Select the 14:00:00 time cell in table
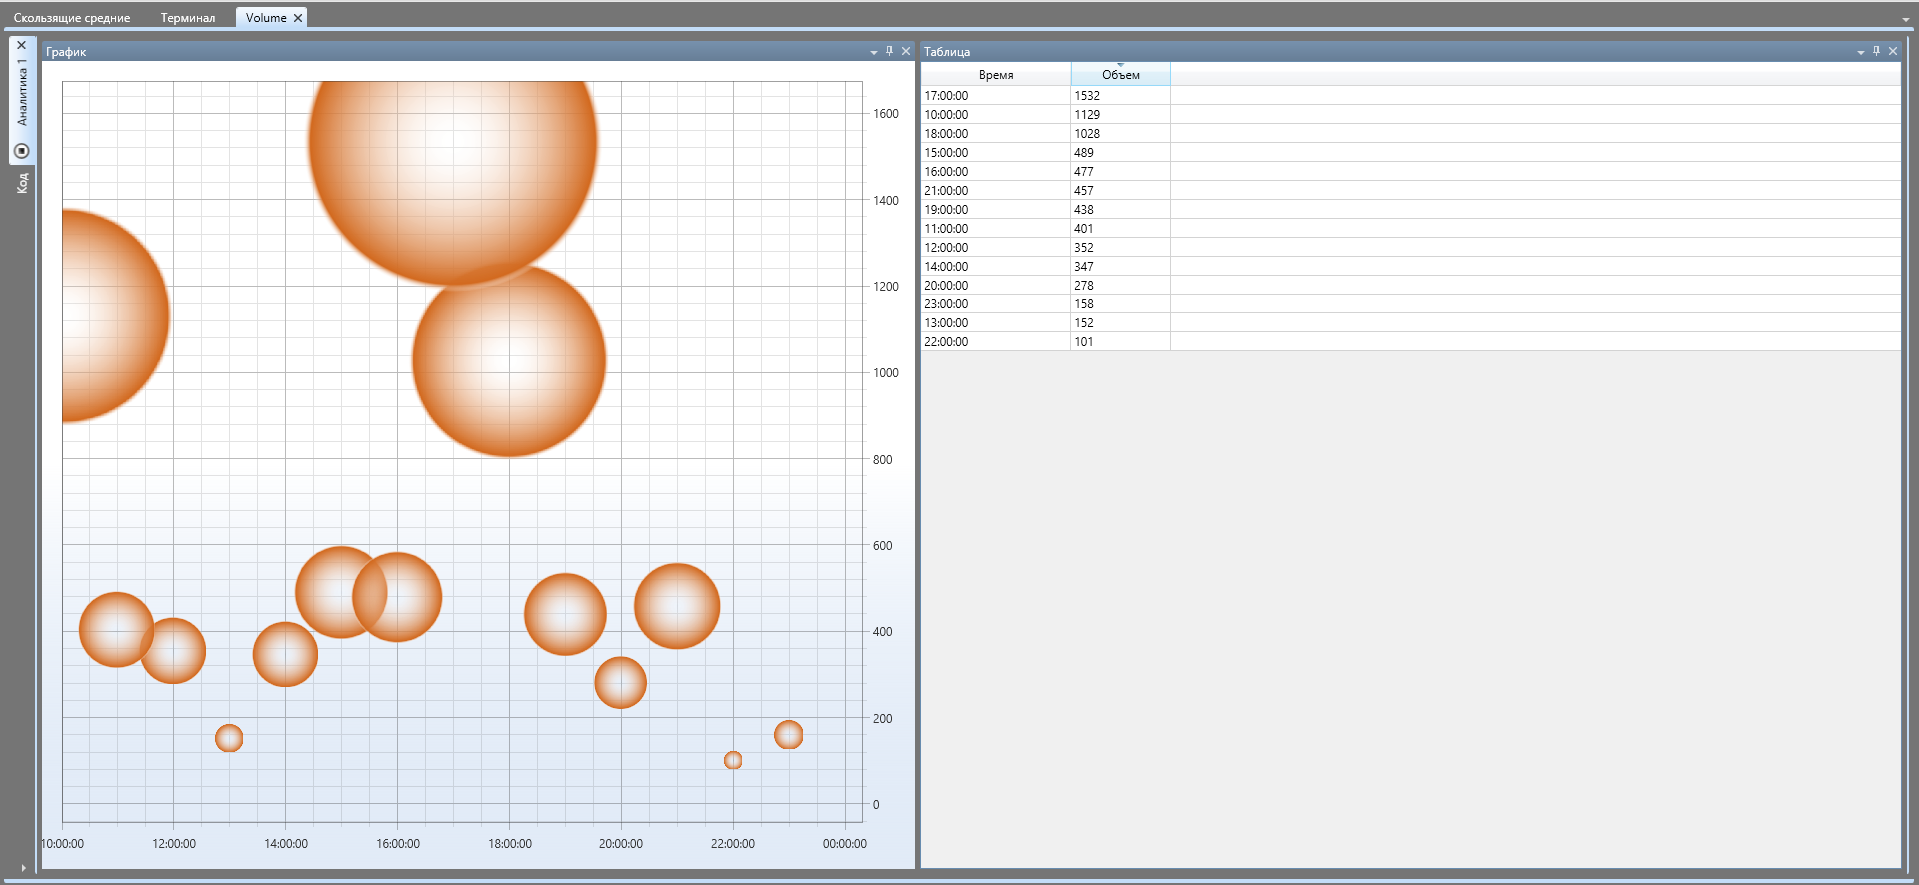This screenshot has width=1919, height=885. click(x=996, y=267)
